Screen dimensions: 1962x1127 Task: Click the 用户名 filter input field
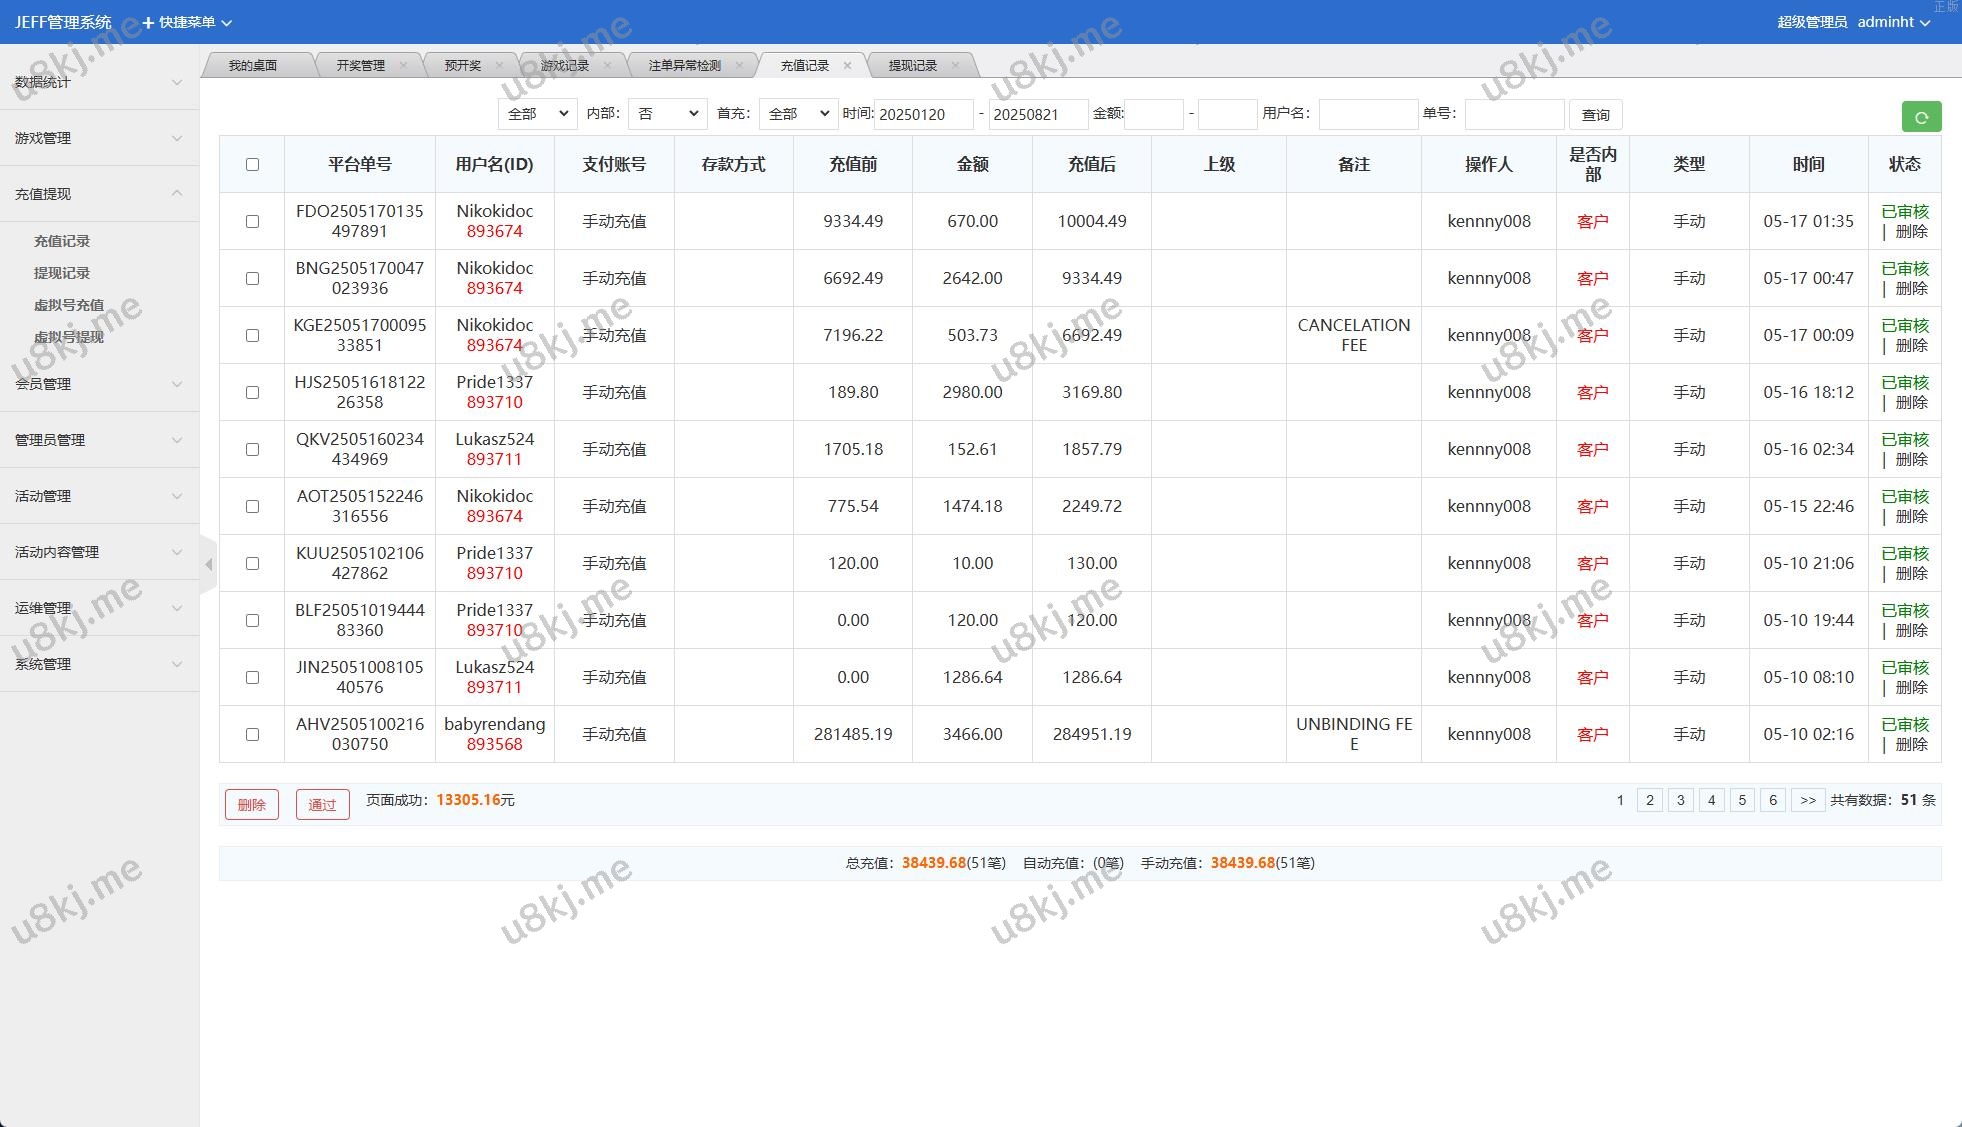1367,114
